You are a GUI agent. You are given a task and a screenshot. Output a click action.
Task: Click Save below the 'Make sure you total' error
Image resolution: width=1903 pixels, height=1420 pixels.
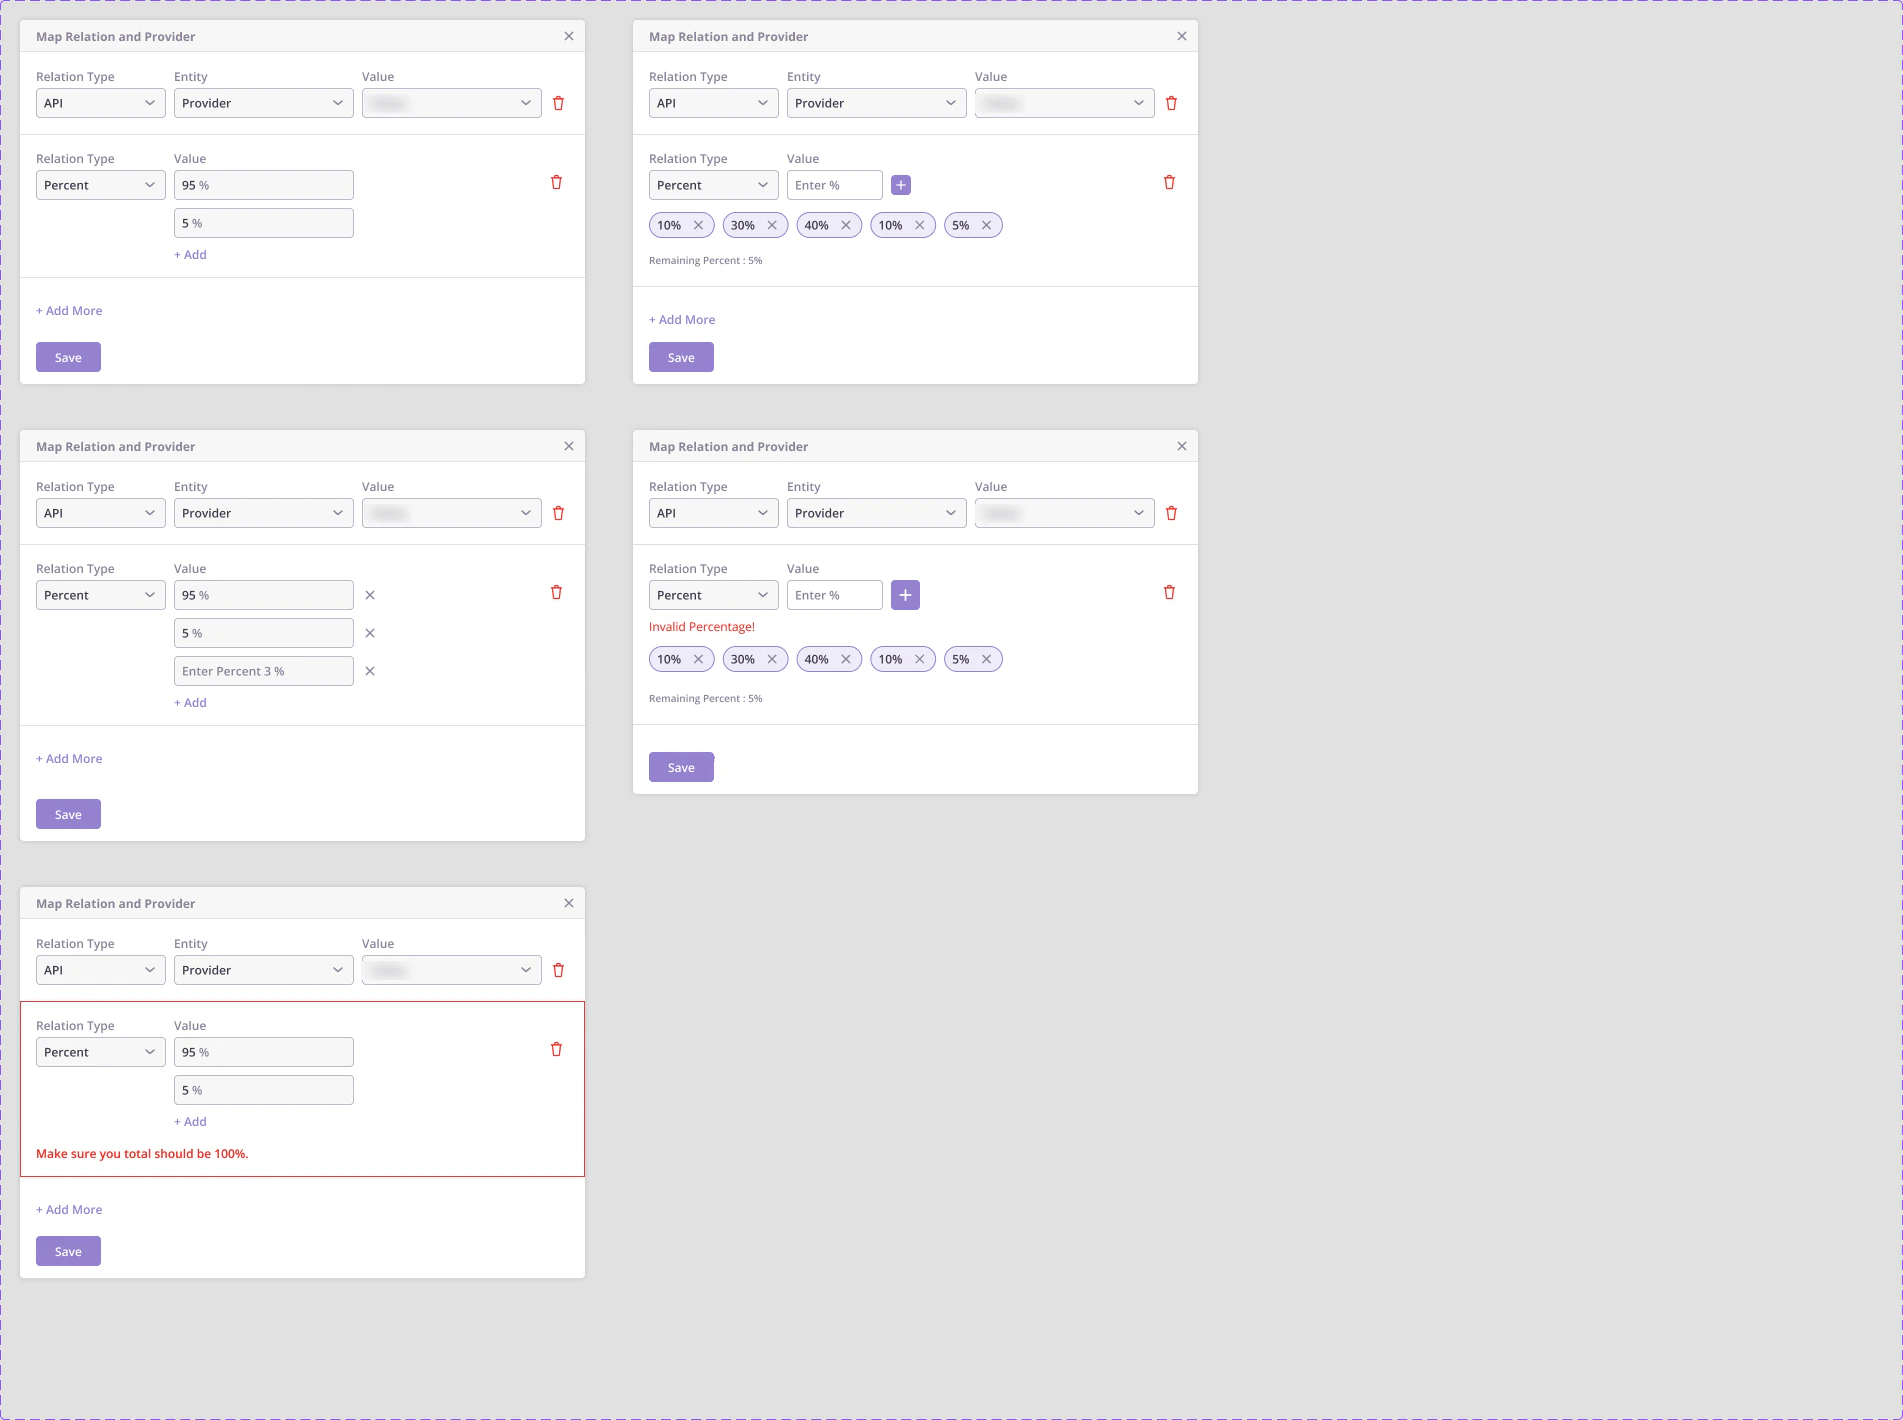coord(68,1251)
